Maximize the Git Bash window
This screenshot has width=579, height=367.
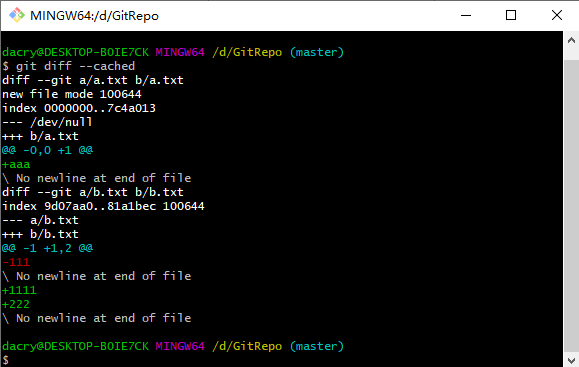[x=511, y=16]
